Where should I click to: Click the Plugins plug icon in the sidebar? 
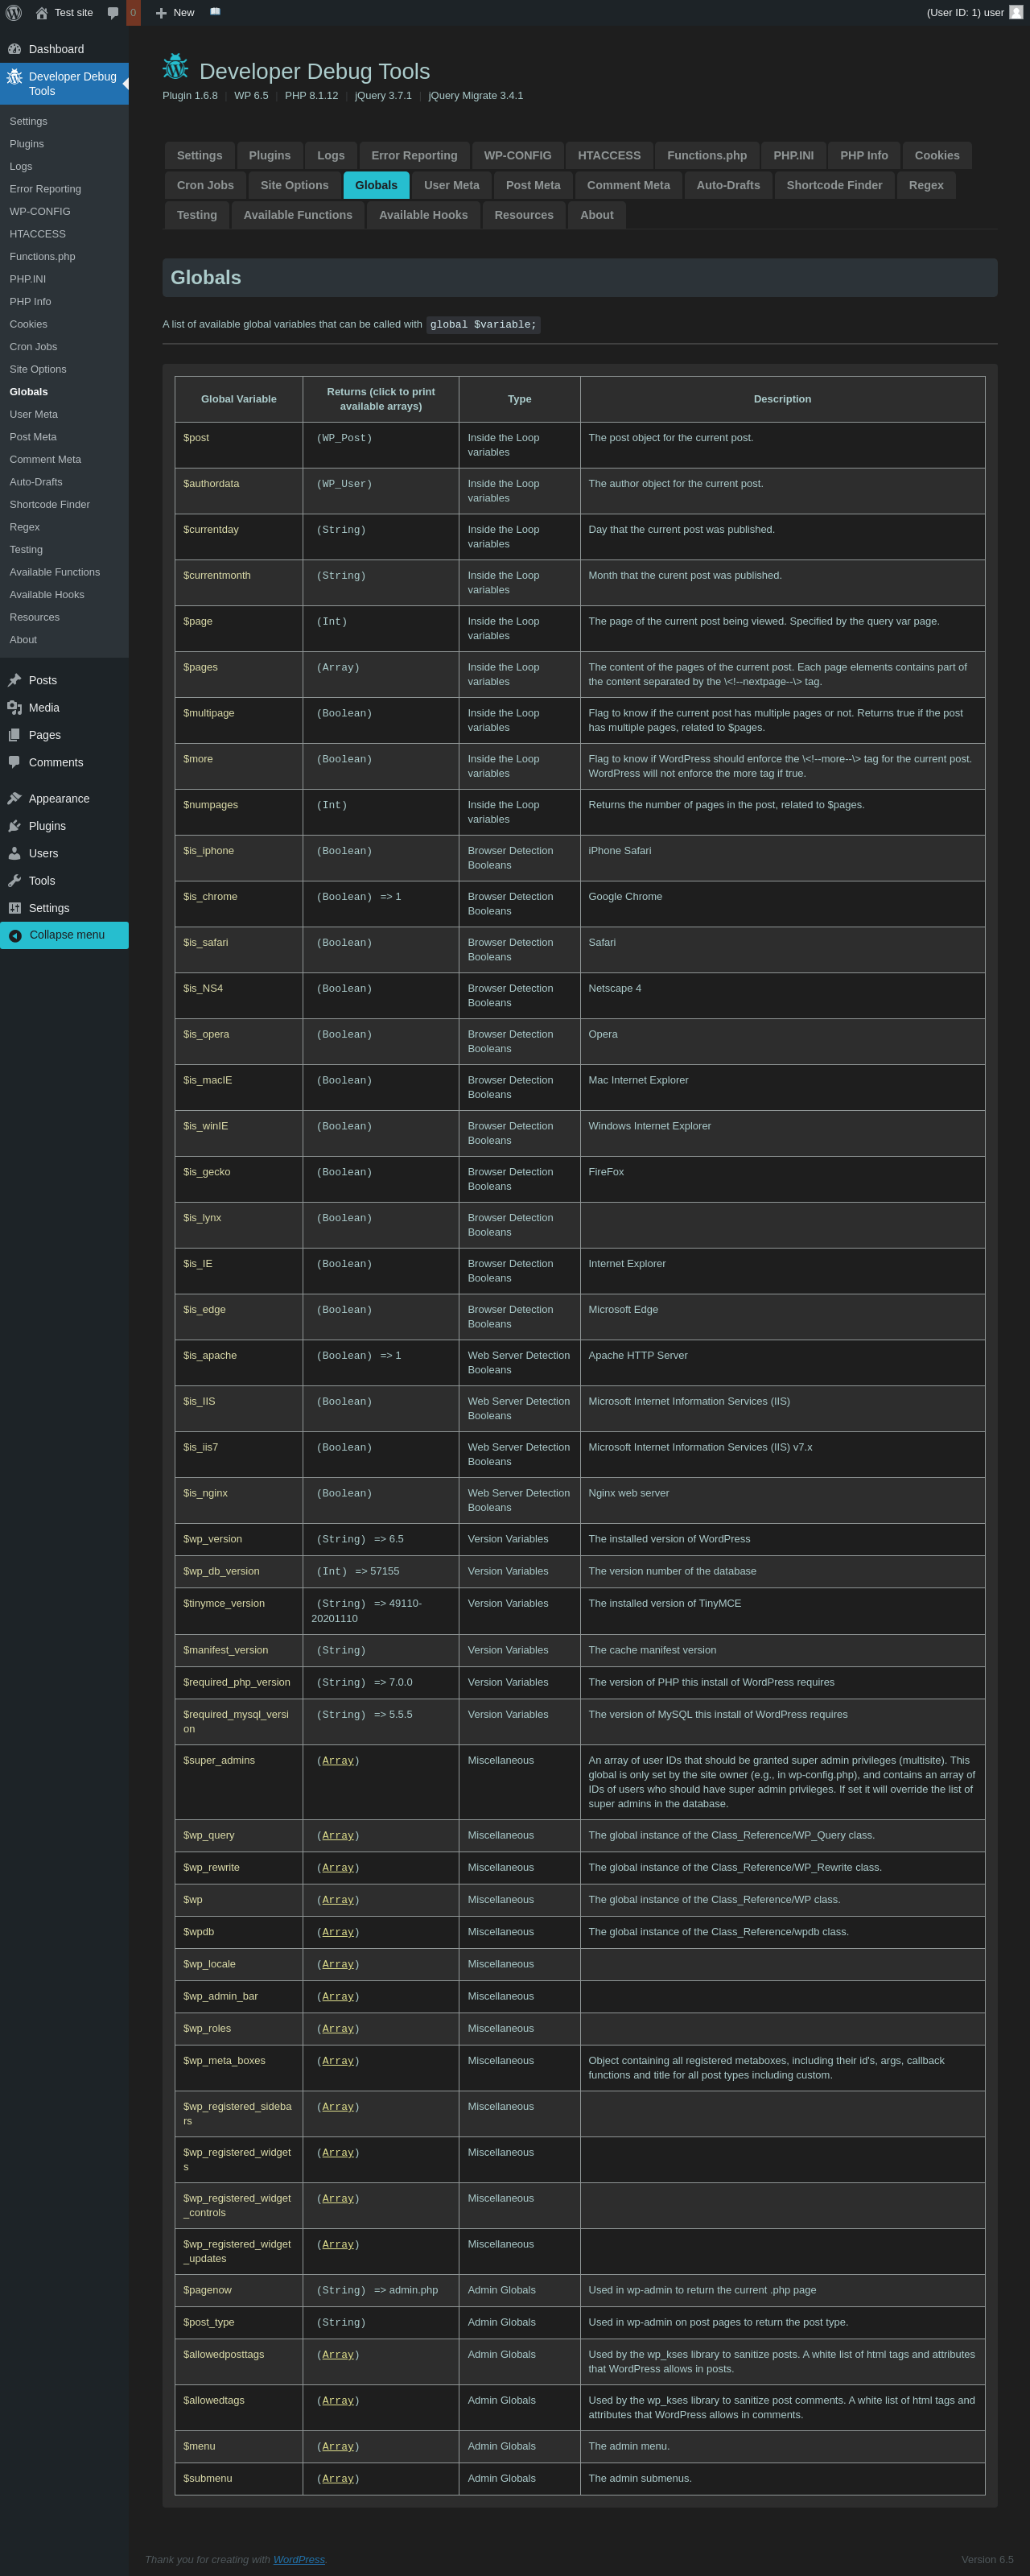[x=14, y=826]
